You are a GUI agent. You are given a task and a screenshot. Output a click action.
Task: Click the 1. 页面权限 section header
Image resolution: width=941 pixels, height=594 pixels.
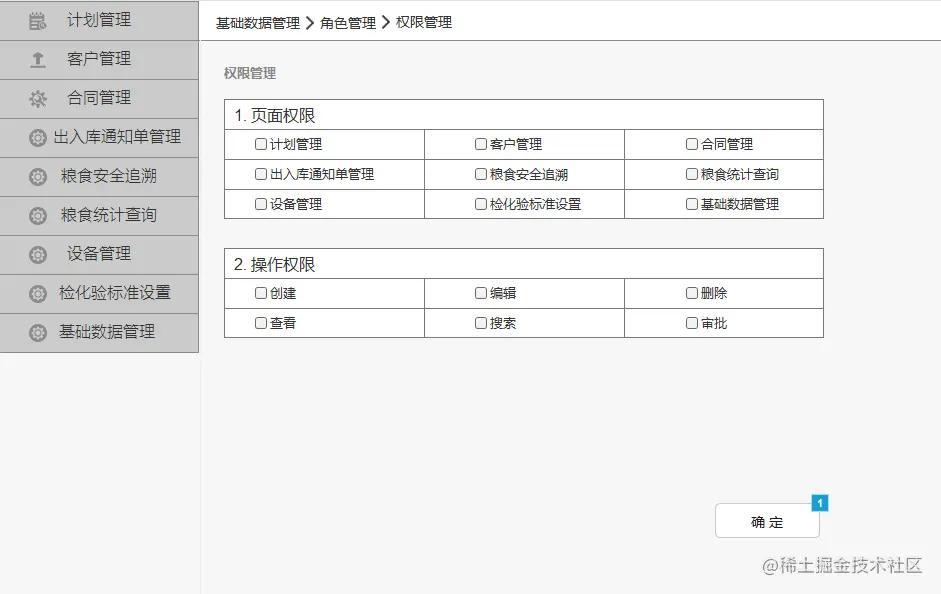tap(524, 115)
